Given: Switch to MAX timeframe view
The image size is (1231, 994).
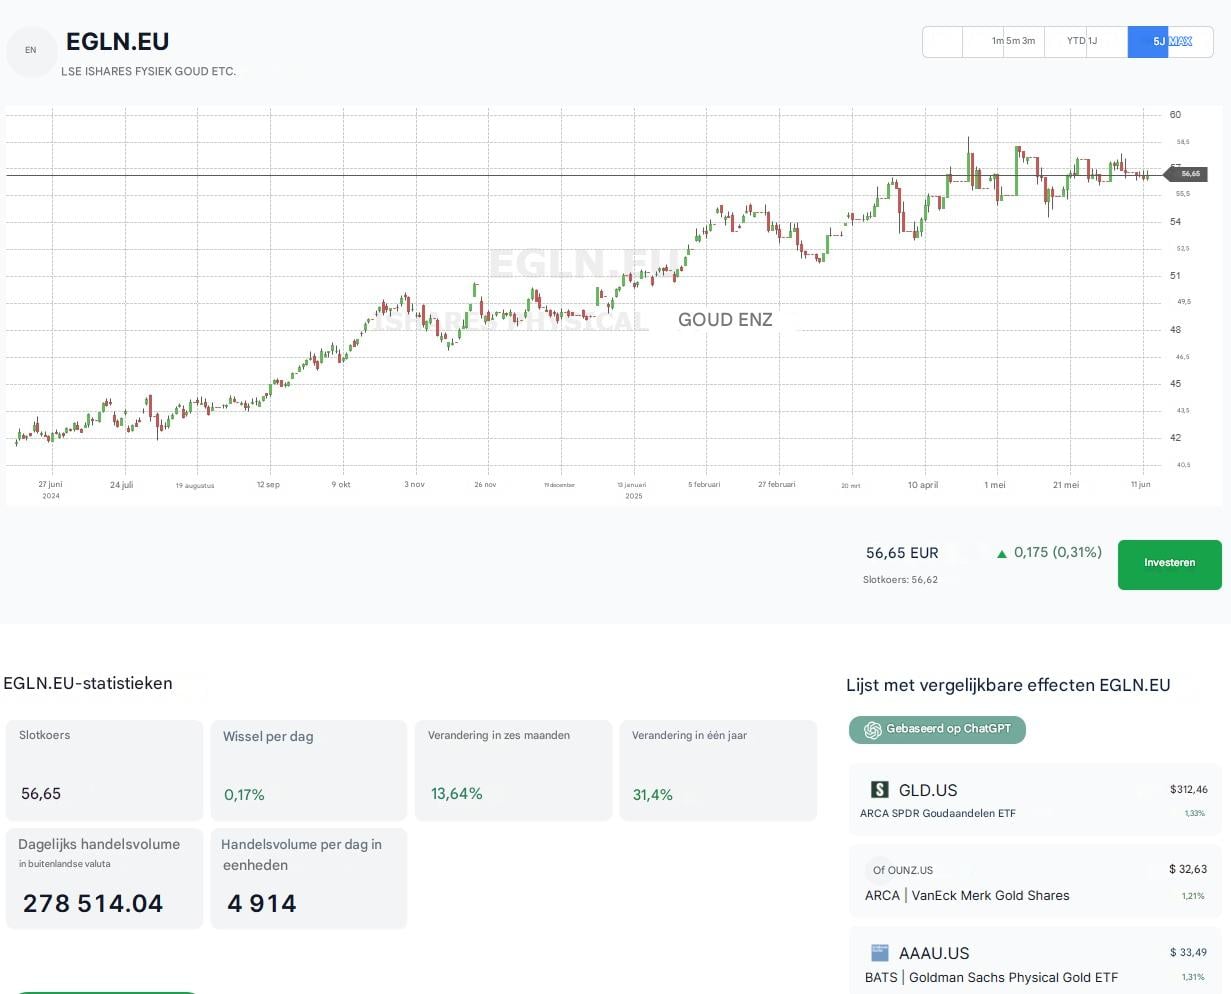Looking at the screenshot, I should [x=1180, y=41].
